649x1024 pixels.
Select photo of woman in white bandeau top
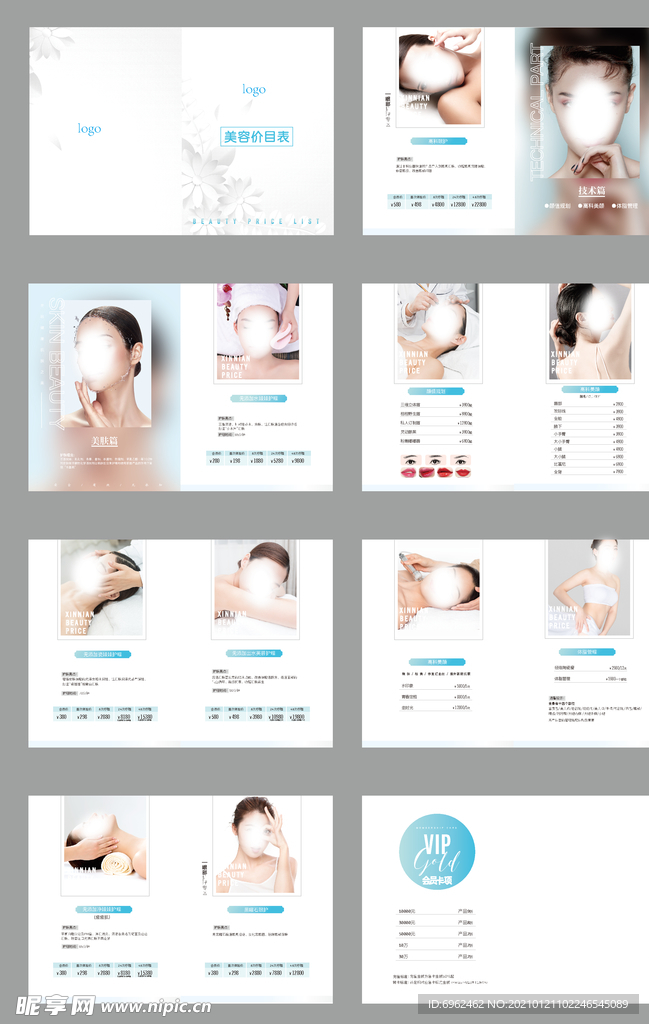pyautogui.click(x=589, y=588)
